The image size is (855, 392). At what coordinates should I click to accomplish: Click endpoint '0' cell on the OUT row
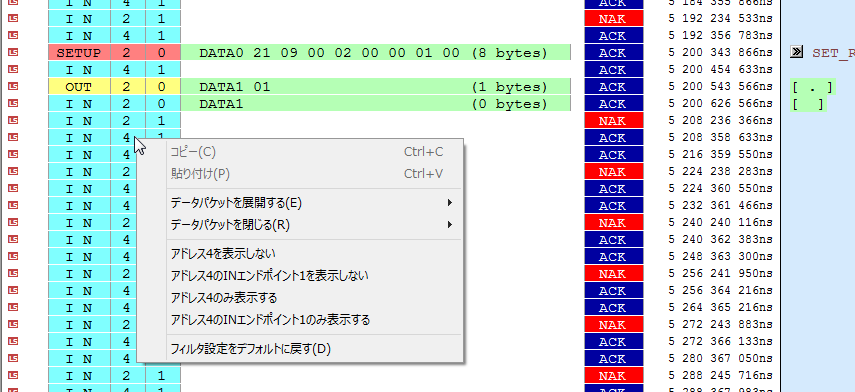[162, 87]
